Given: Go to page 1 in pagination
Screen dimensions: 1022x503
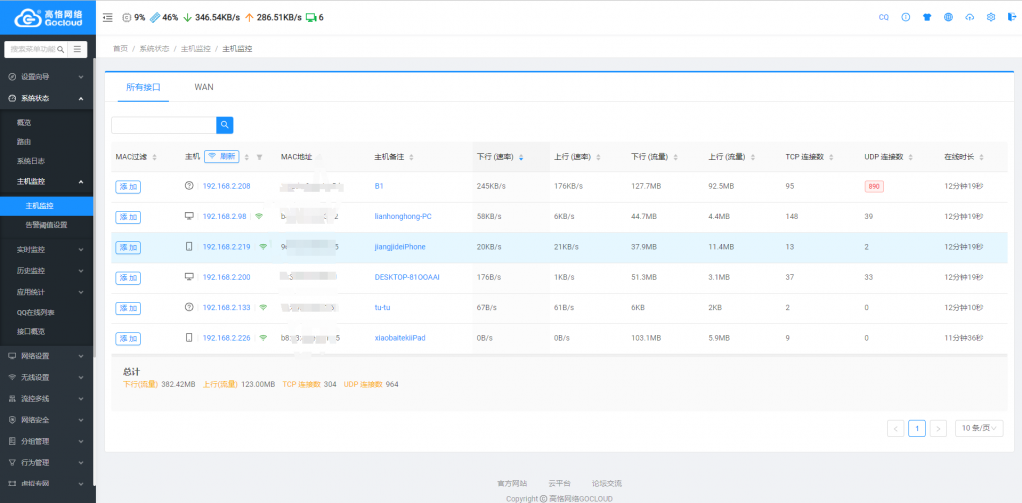Looking at the screenshot, I should click(917, 428).
